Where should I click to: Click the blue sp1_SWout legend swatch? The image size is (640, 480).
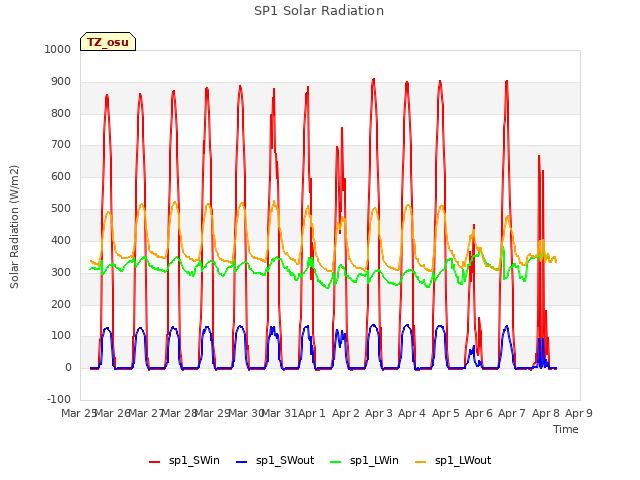[x=242, y=462]
